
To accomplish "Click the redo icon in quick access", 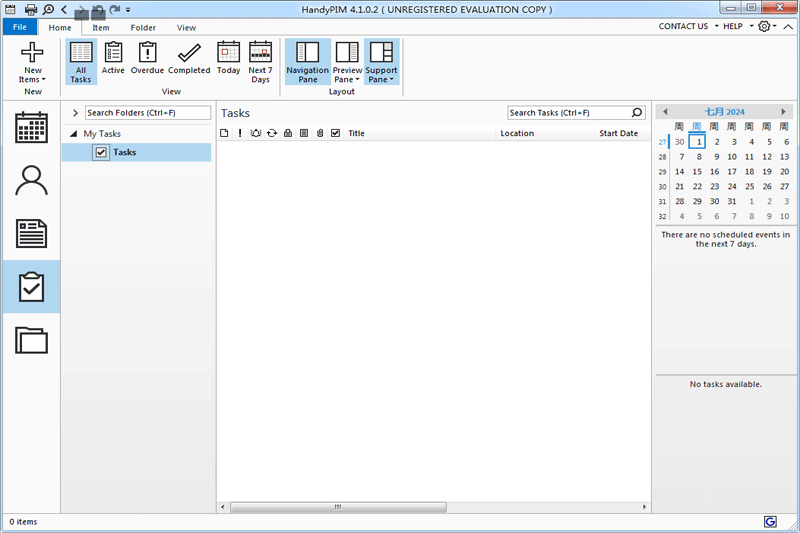I will tap(115, 9).
